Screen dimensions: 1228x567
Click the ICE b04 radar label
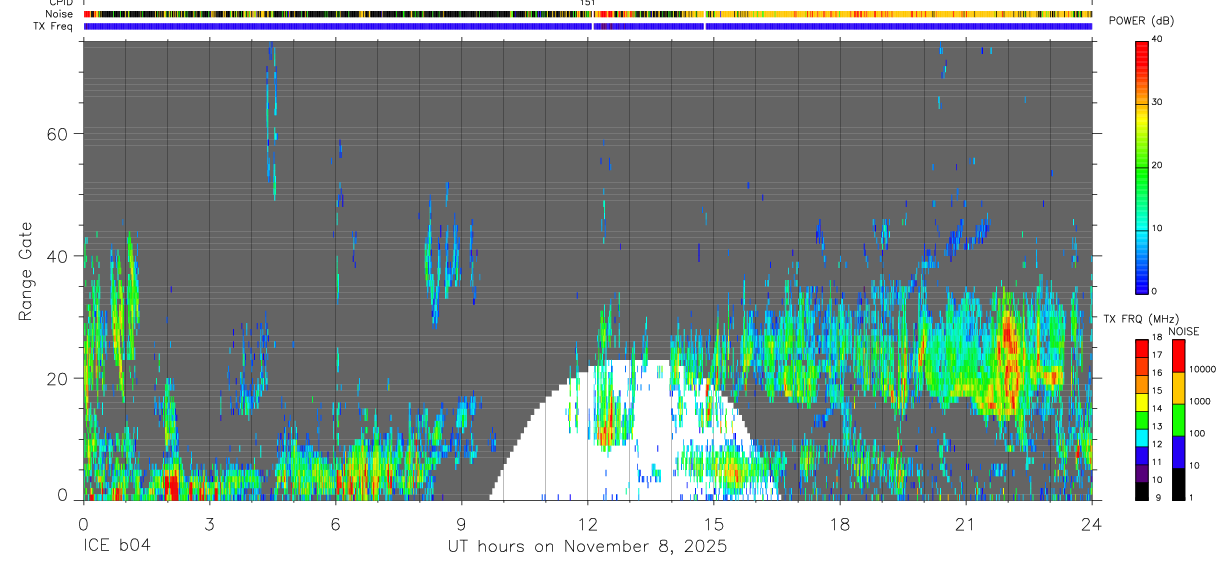(116, 547)
